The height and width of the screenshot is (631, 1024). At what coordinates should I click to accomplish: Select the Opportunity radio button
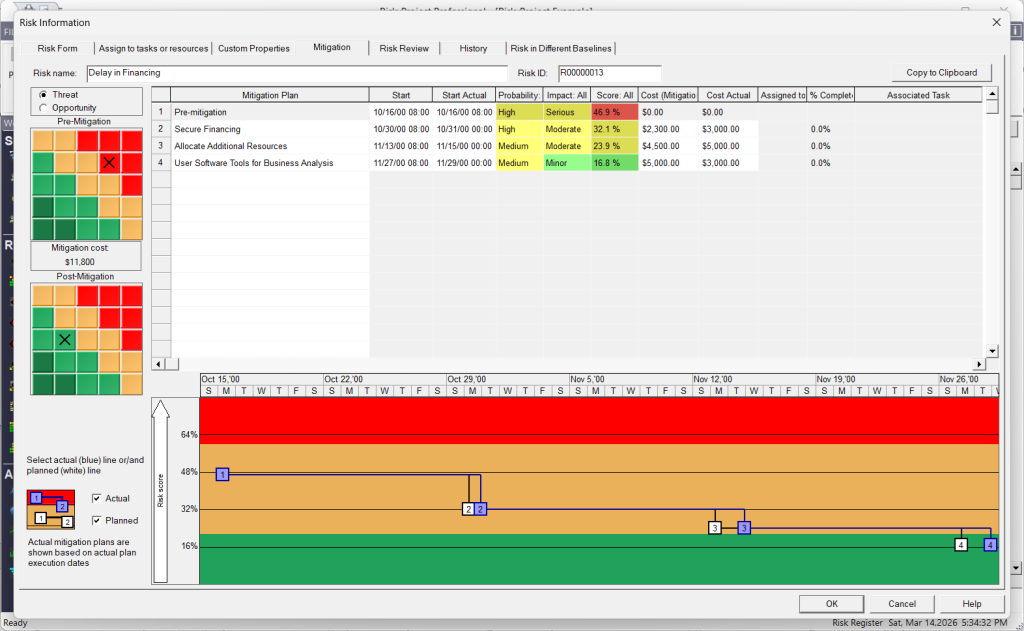tap(43, 108)
